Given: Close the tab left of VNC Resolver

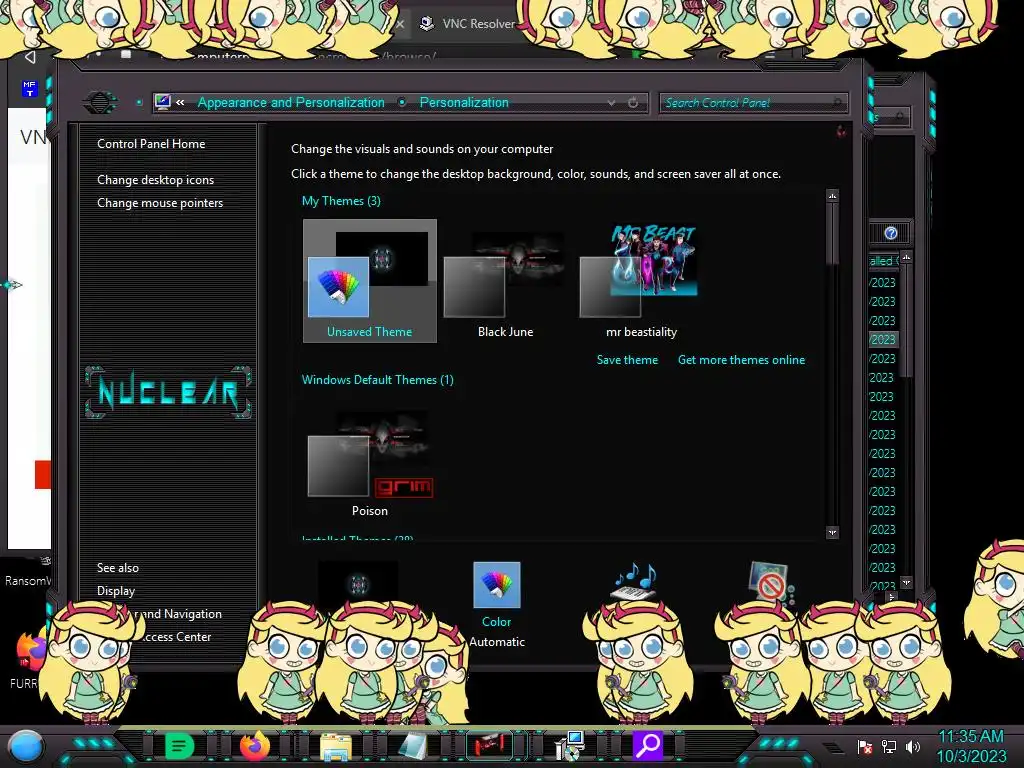Looking at the screenshot, I should [400, 24].
